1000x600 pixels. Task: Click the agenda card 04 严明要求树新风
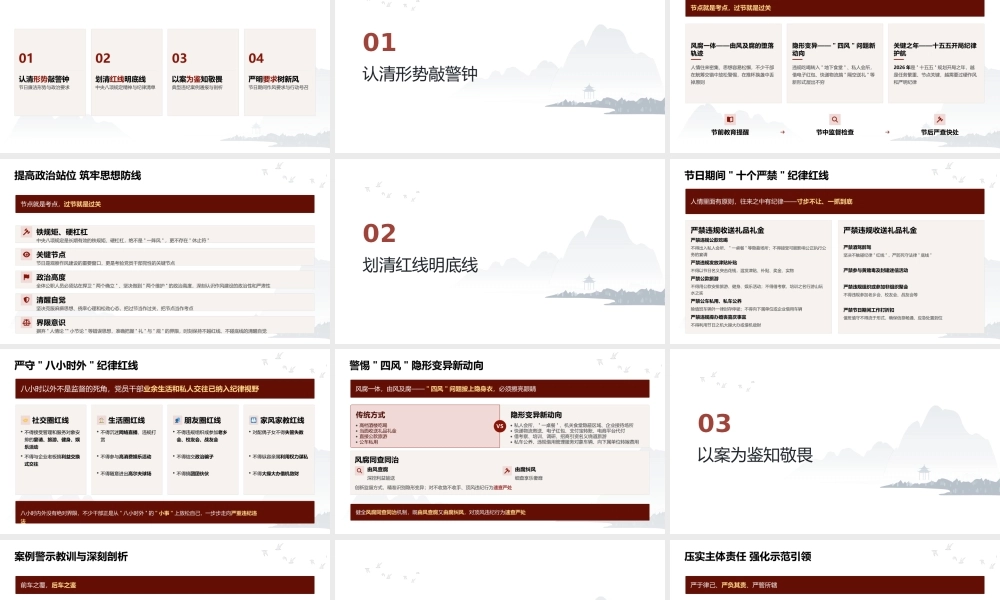point(279,72)
